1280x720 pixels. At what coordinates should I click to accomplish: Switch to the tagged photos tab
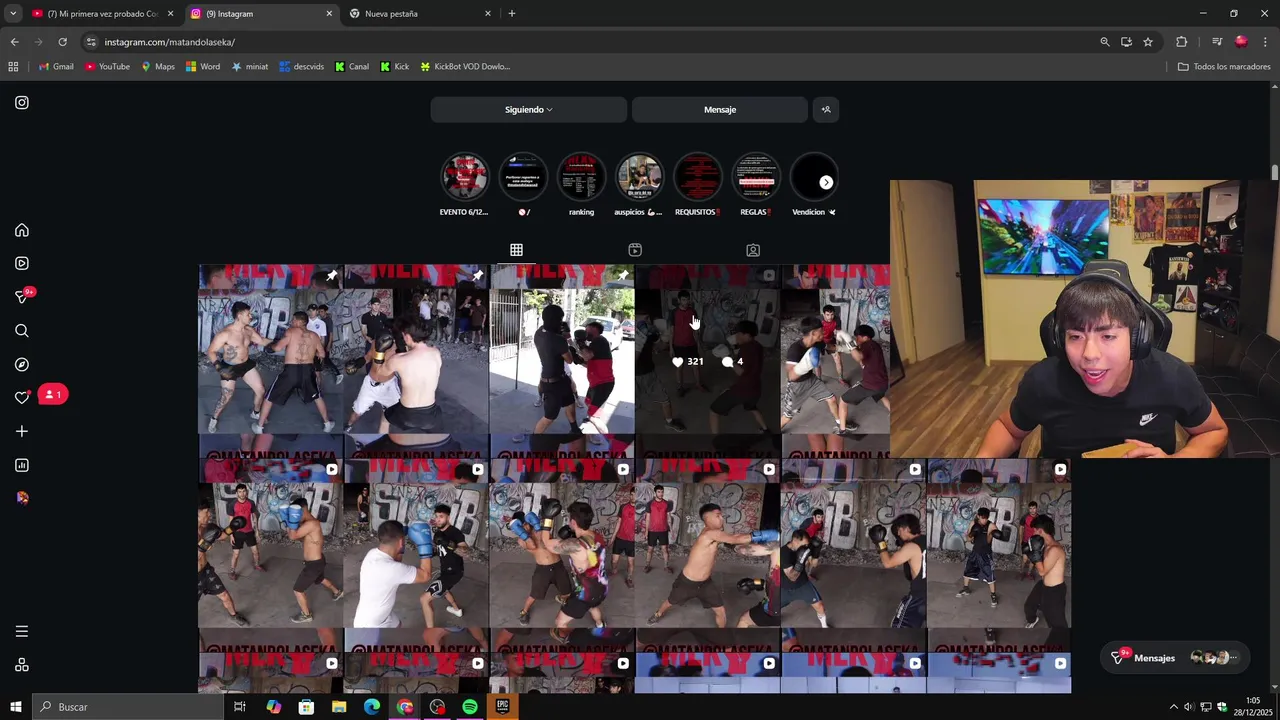pyautogui.click(x=753, y=250)
